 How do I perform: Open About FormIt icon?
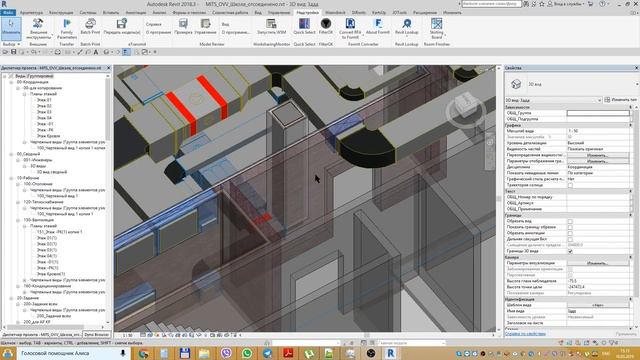point(378,27)
